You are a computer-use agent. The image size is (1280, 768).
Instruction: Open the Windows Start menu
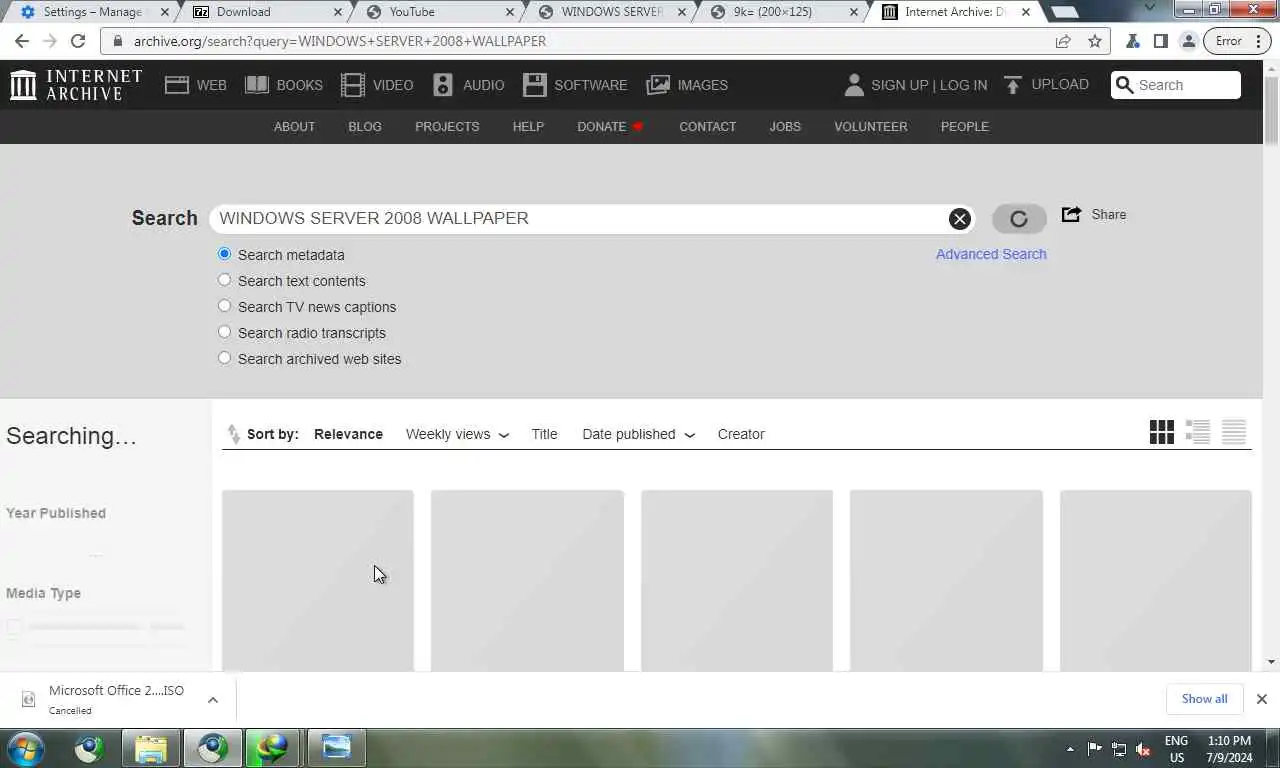26,748
